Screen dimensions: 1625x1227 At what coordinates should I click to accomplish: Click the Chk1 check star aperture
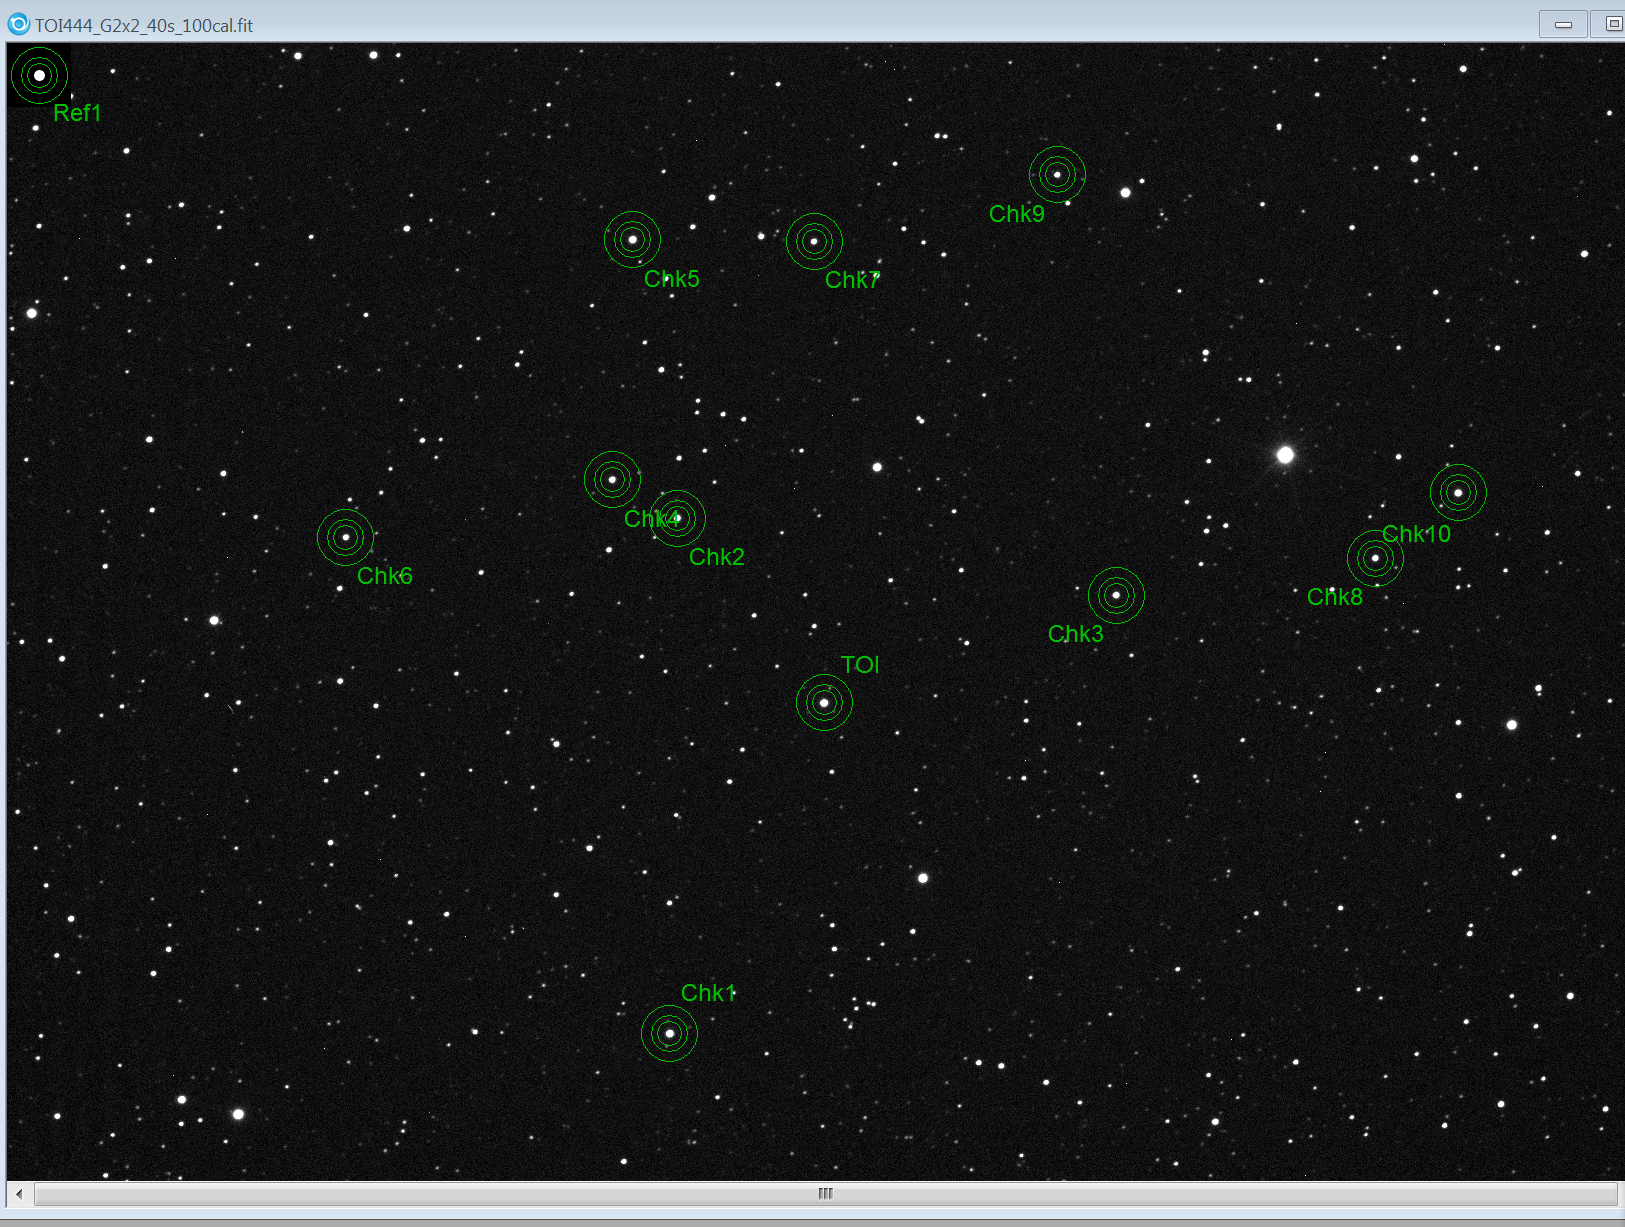coord(669,1033)
